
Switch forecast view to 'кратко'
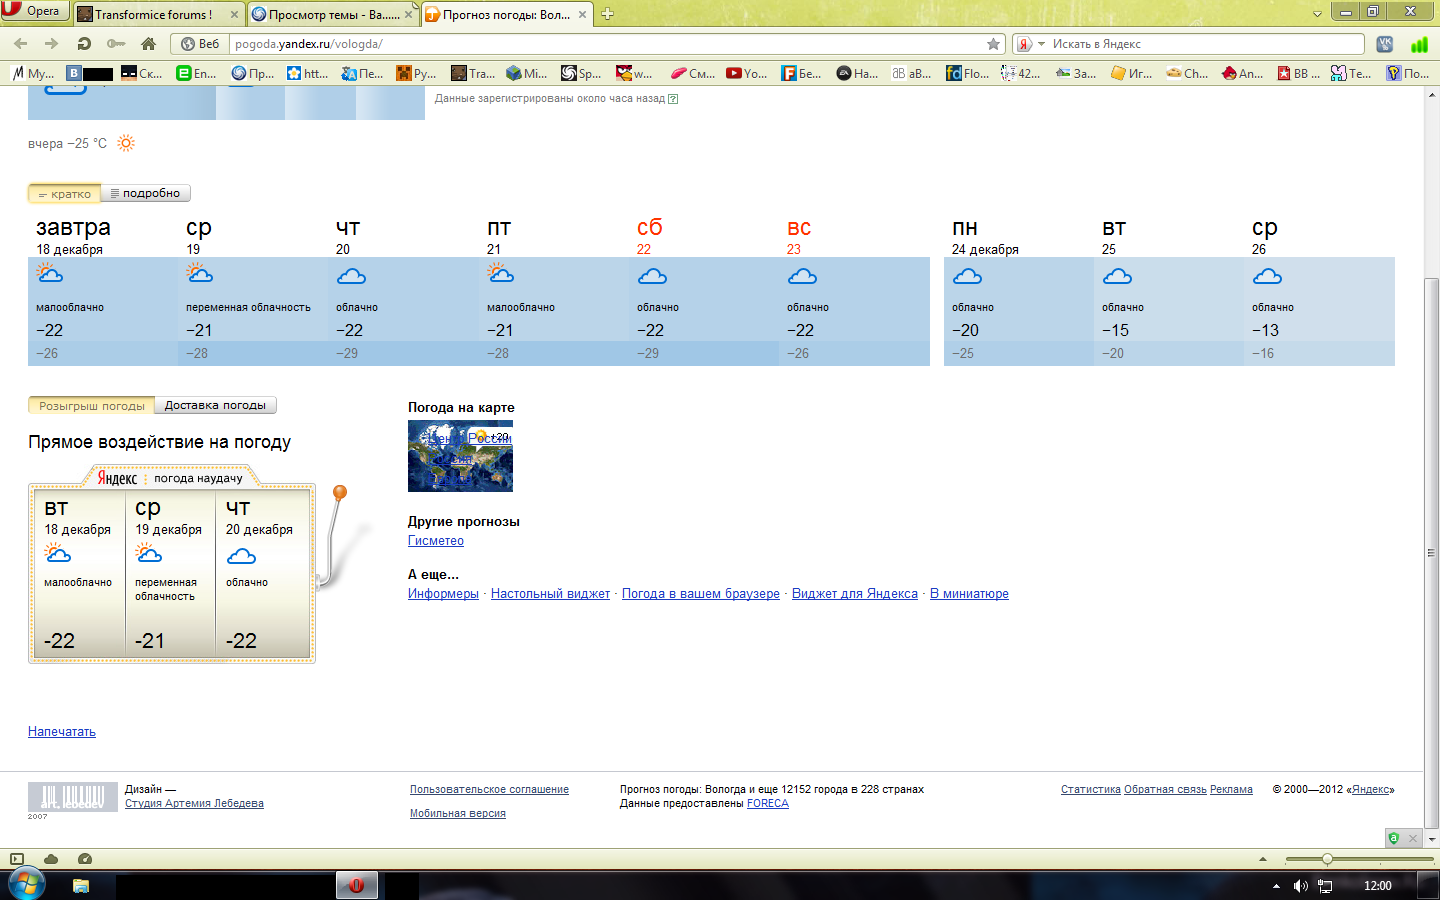click(x=65, y=194)
